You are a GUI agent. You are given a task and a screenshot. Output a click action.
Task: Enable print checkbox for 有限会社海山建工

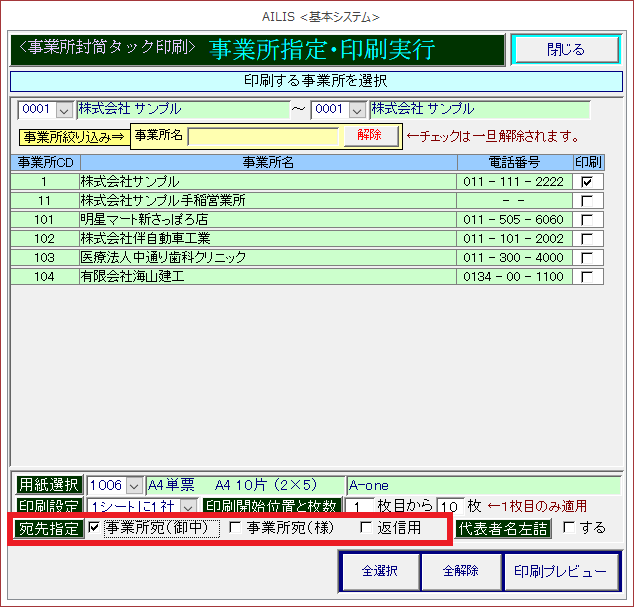[587, 277]
